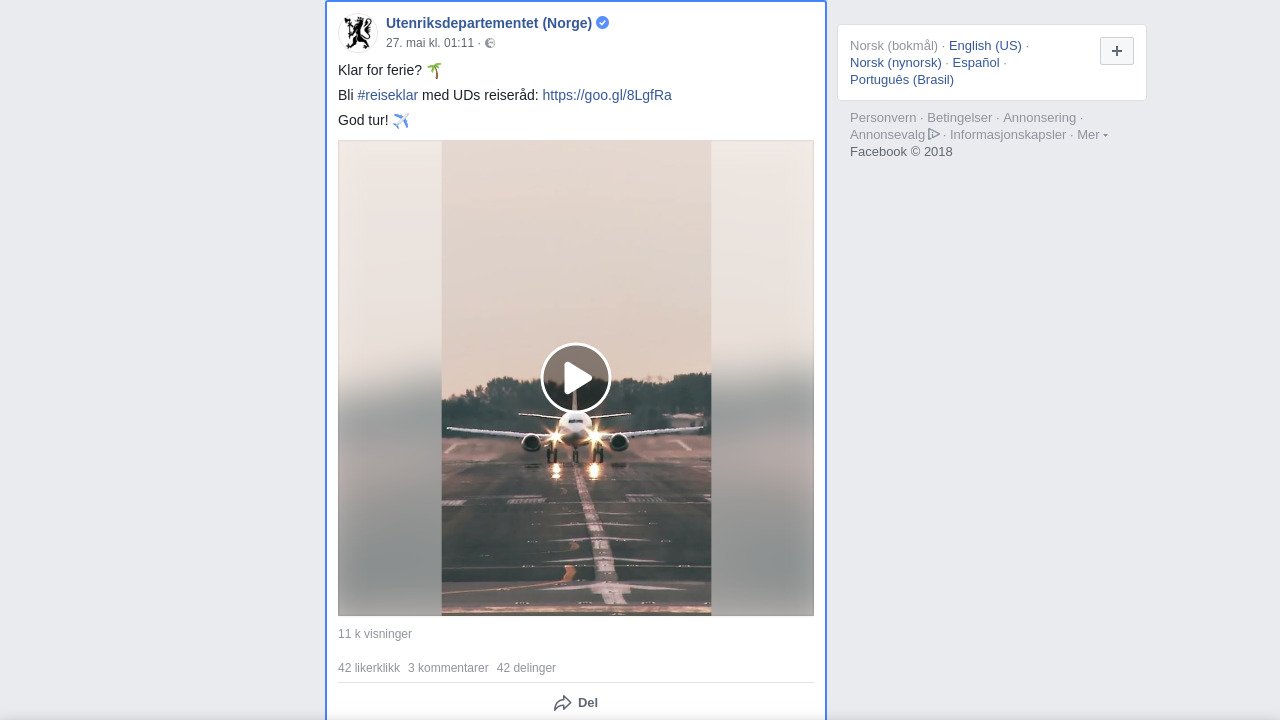Switch language to Norsk (nynorsk)
The height and width of the screenshot is (720, 1280).
point(896,63)
